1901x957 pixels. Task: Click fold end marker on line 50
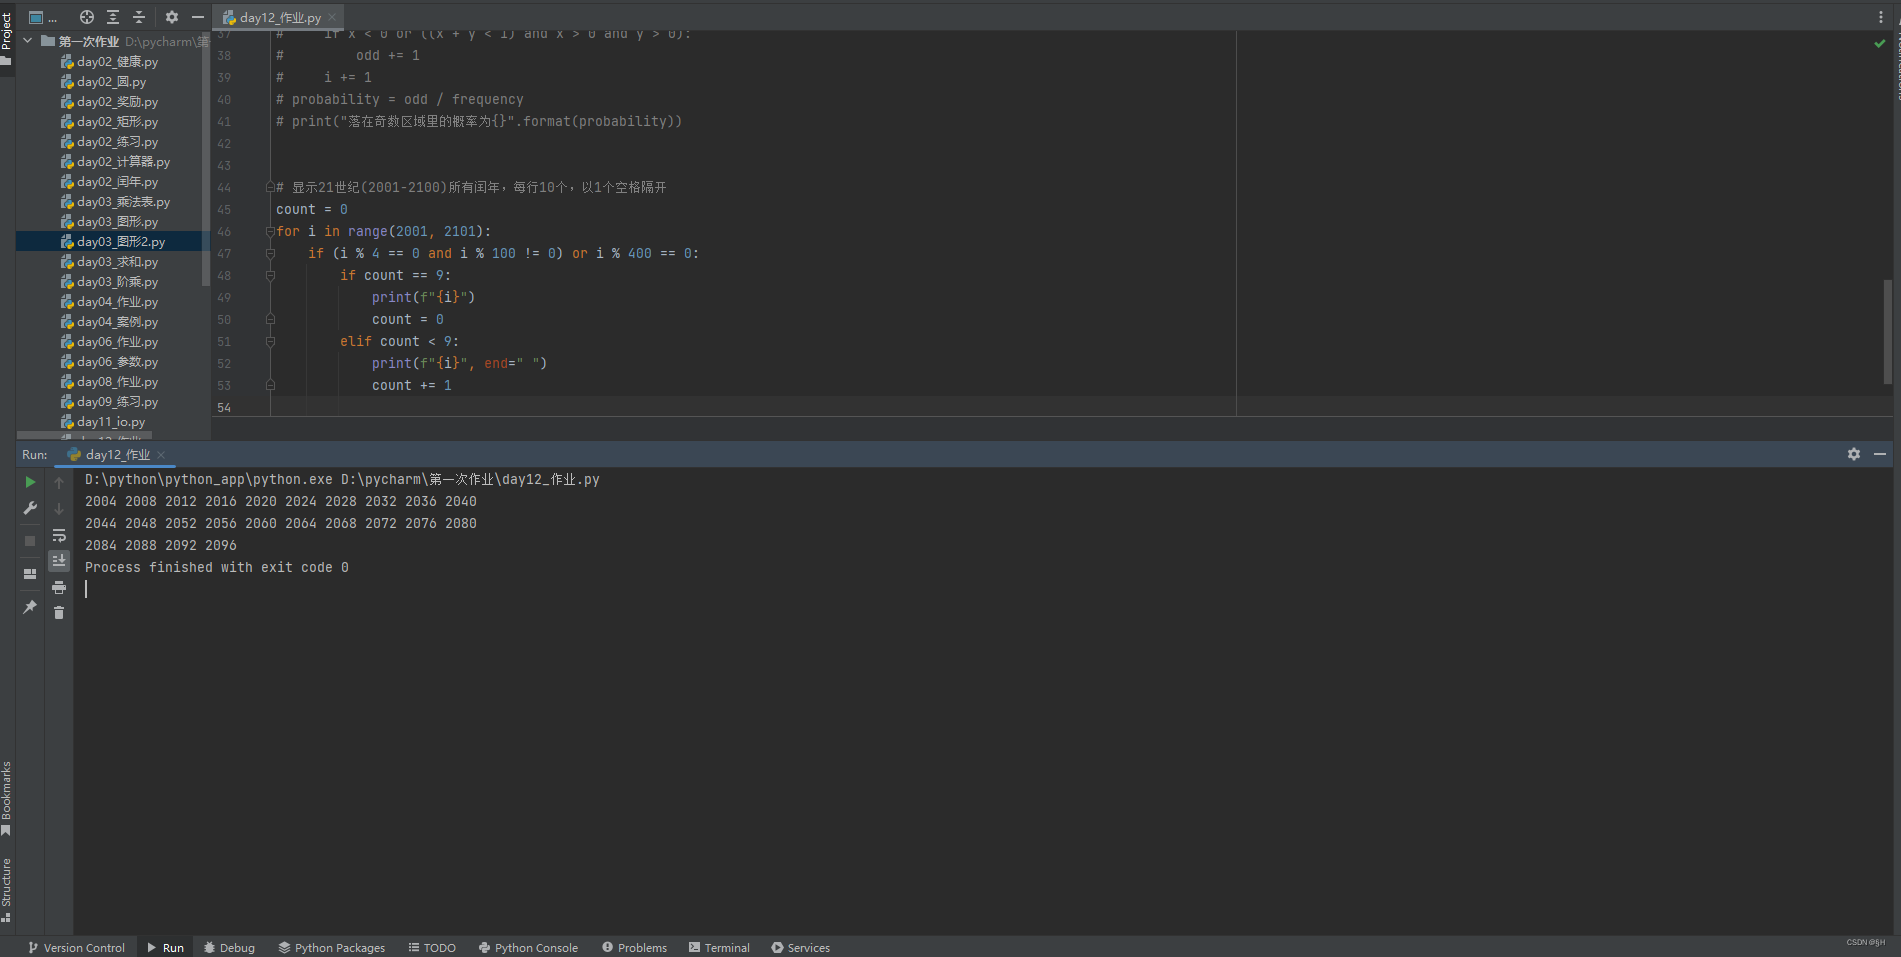270,319
